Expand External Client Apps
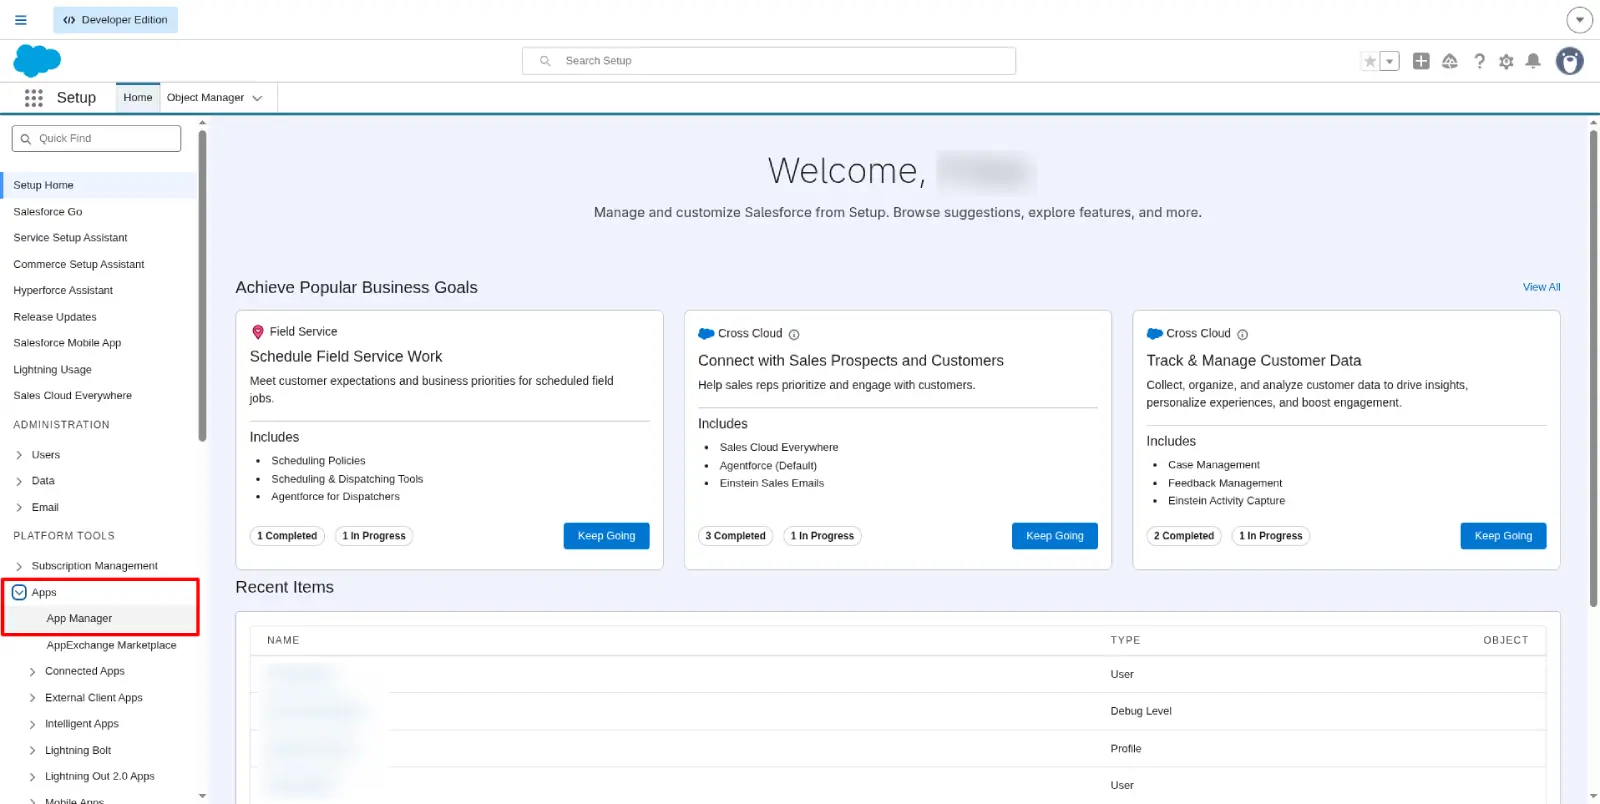The width and height of the screenshot is (1600, 804). (32, 698)
